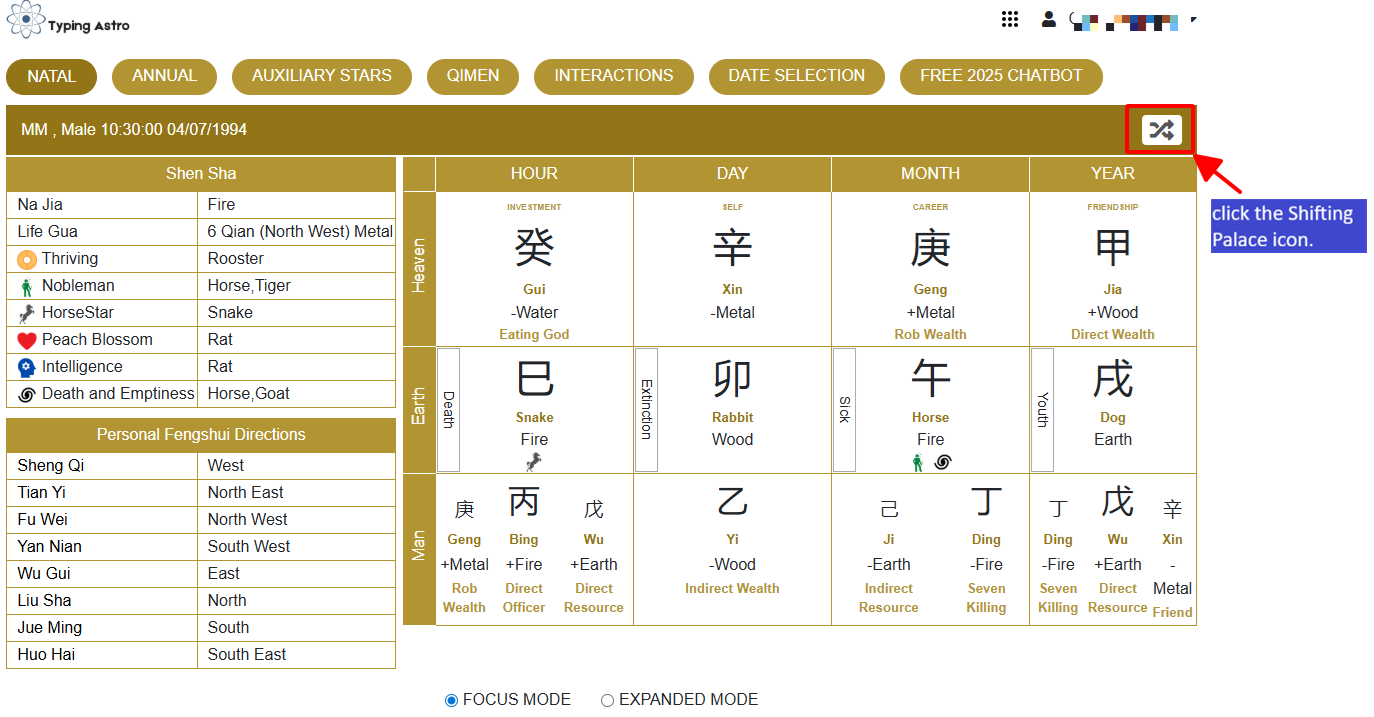
Task: Click the Intelligence head icon
Action: click(27, 367)
